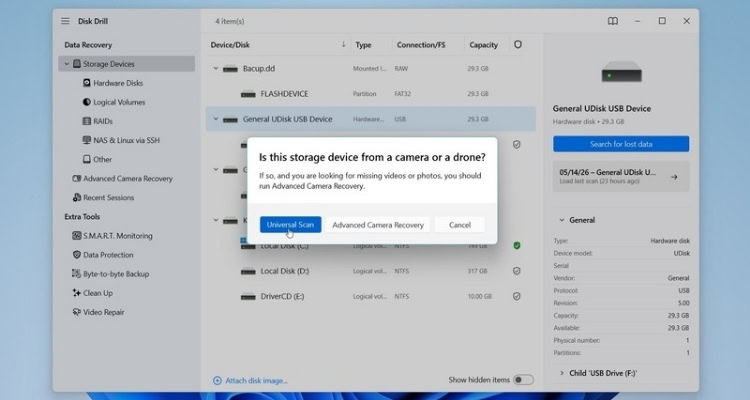Open Clean Up tool
This screenshot has height=400, width=750.
pos(98,293)
